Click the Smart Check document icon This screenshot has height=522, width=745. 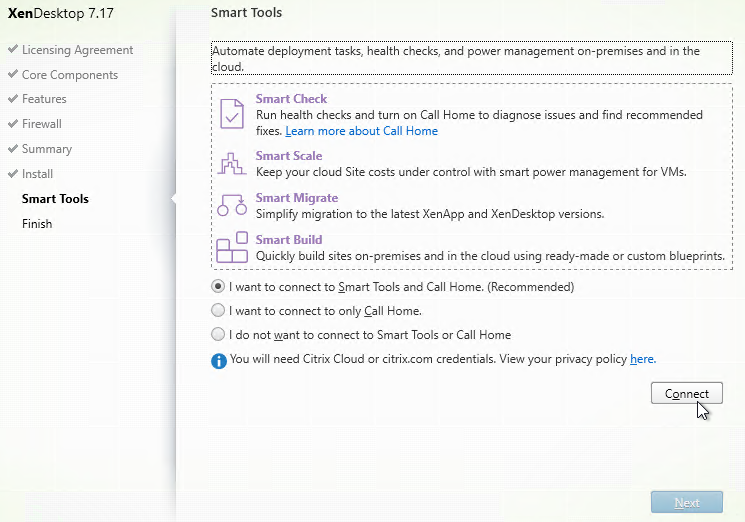click(232, 114)
